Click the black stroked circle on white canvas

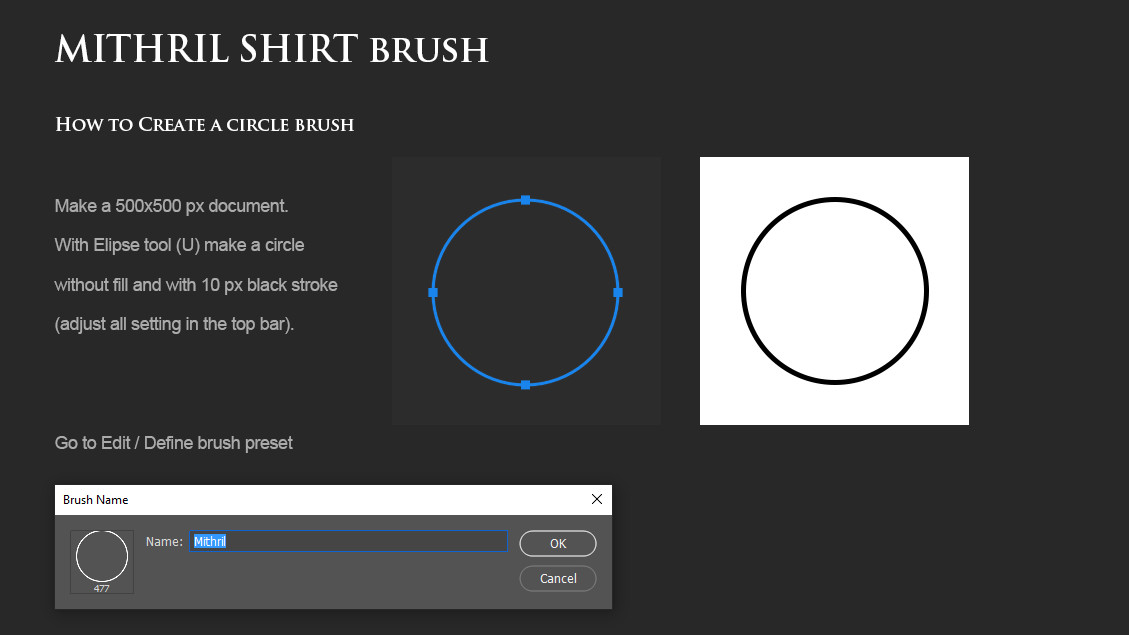click(x=743, y=291)
